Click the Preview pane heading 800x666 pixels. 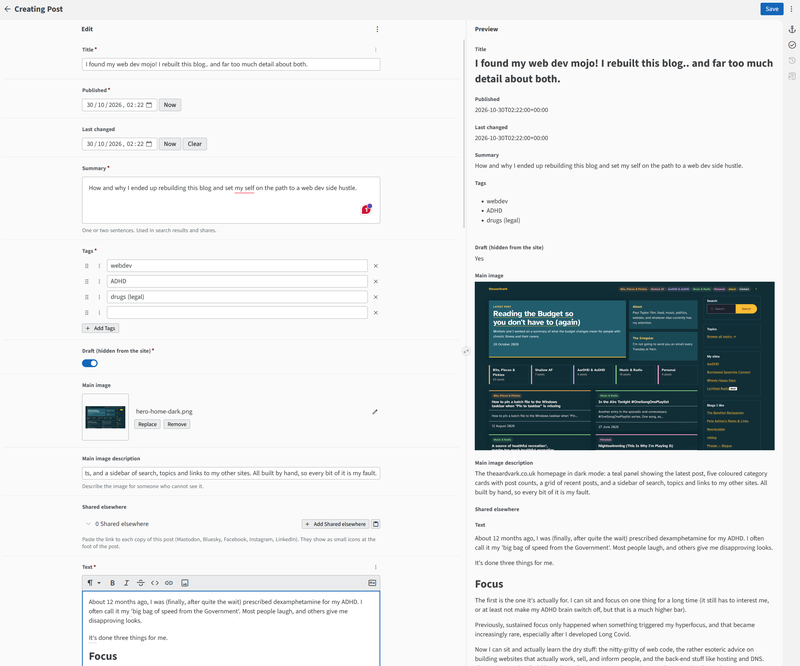click(486, 29)
